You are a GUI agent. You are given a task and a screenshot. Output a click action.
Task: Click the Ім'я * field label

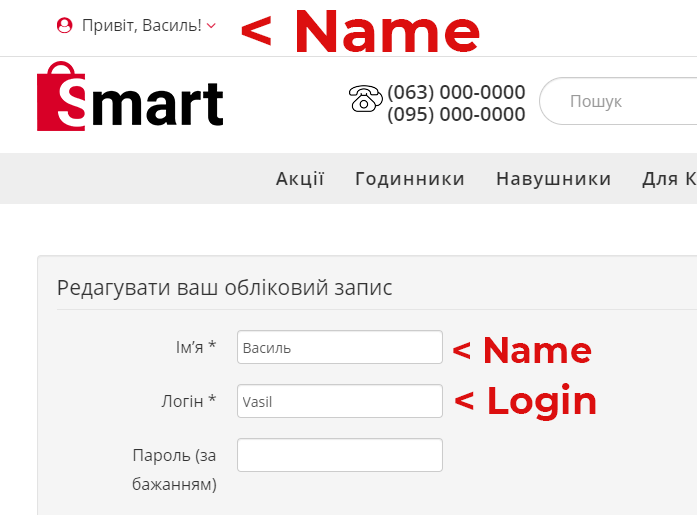196,347
